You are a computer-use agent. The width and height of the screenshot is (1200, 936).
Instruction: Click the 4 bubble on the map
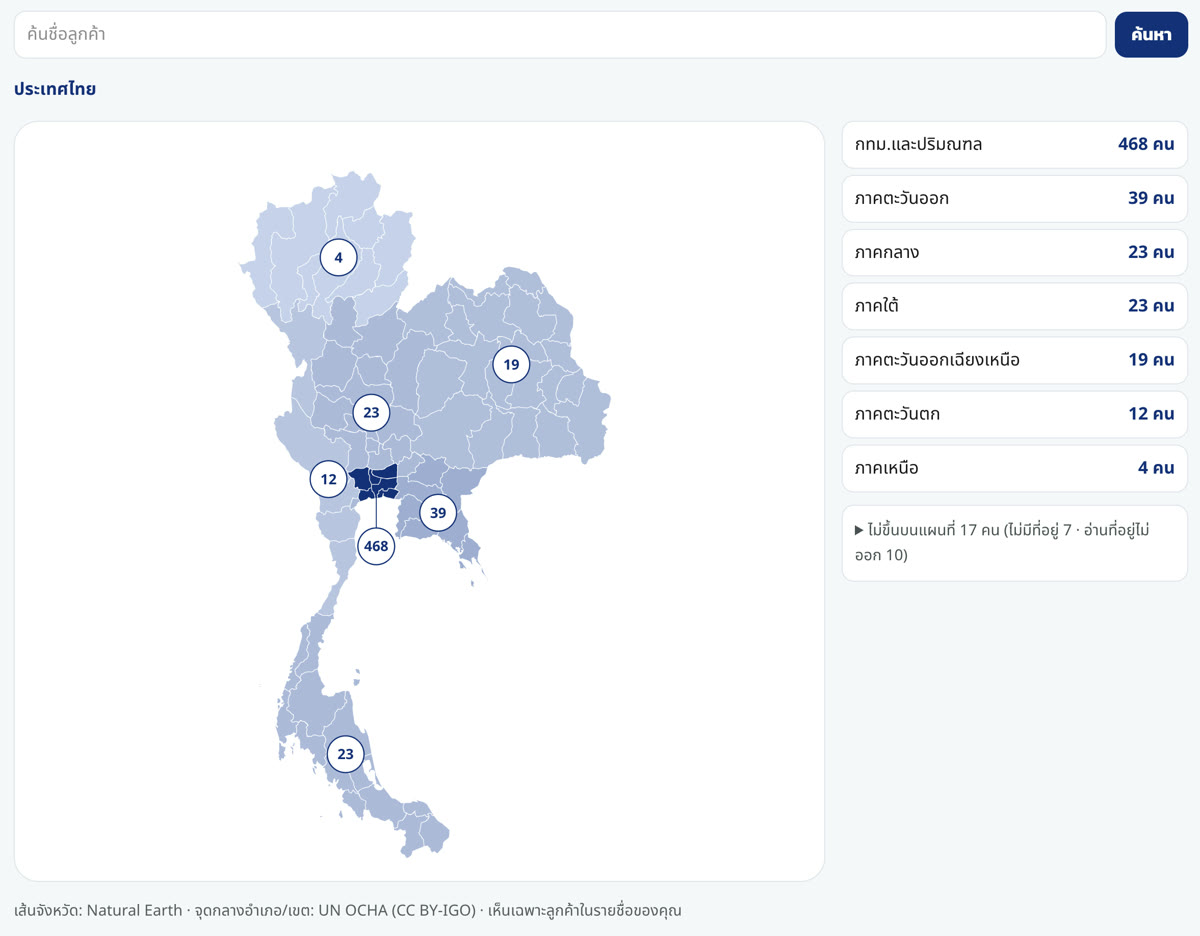(338, 257)
